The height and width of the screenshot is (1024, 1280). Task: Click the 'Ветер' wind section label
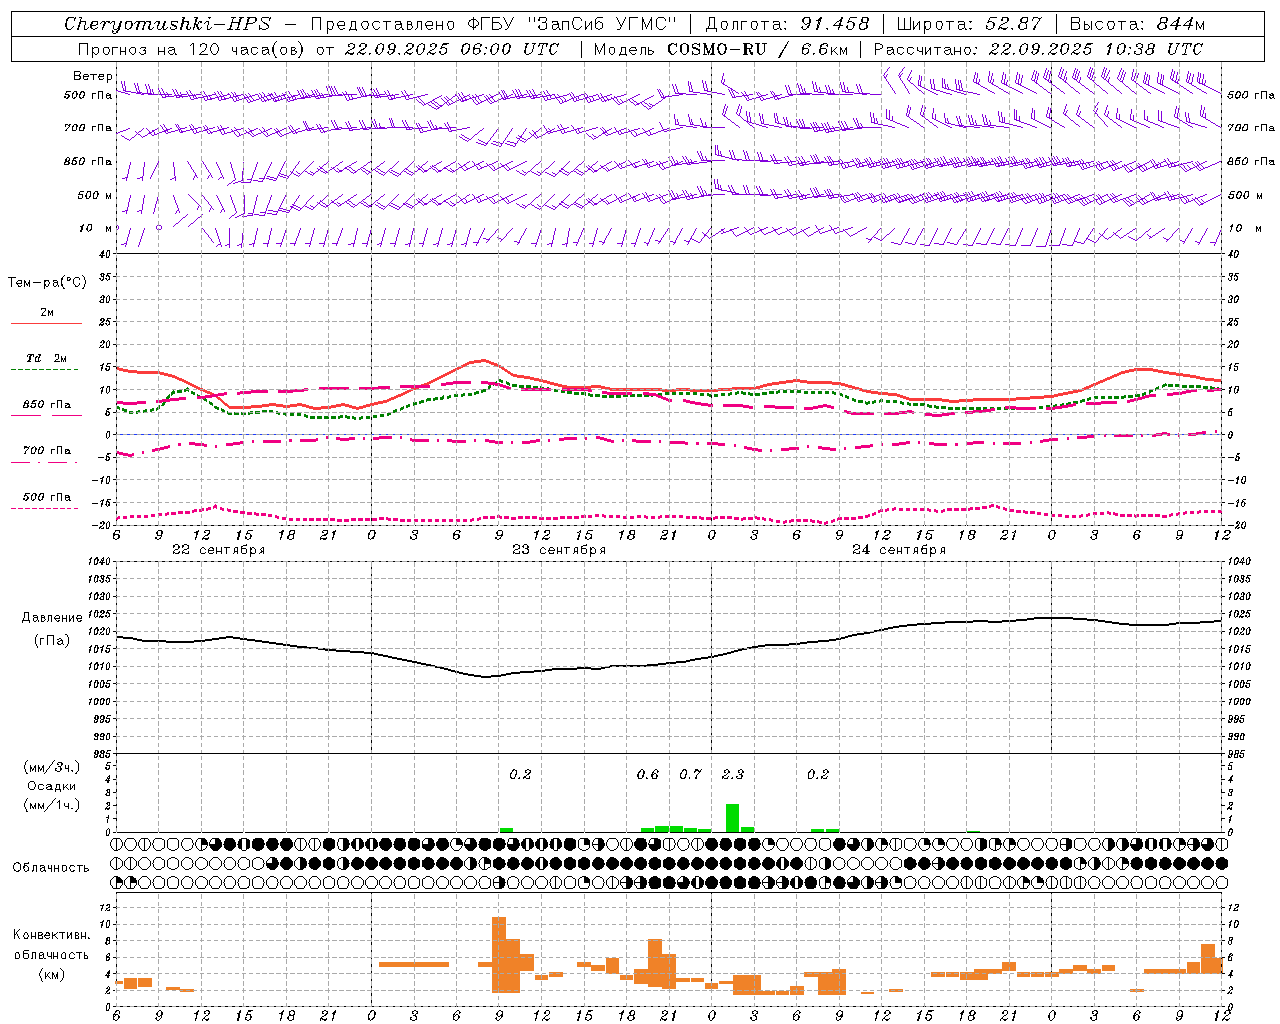click(x=92, y=76)
